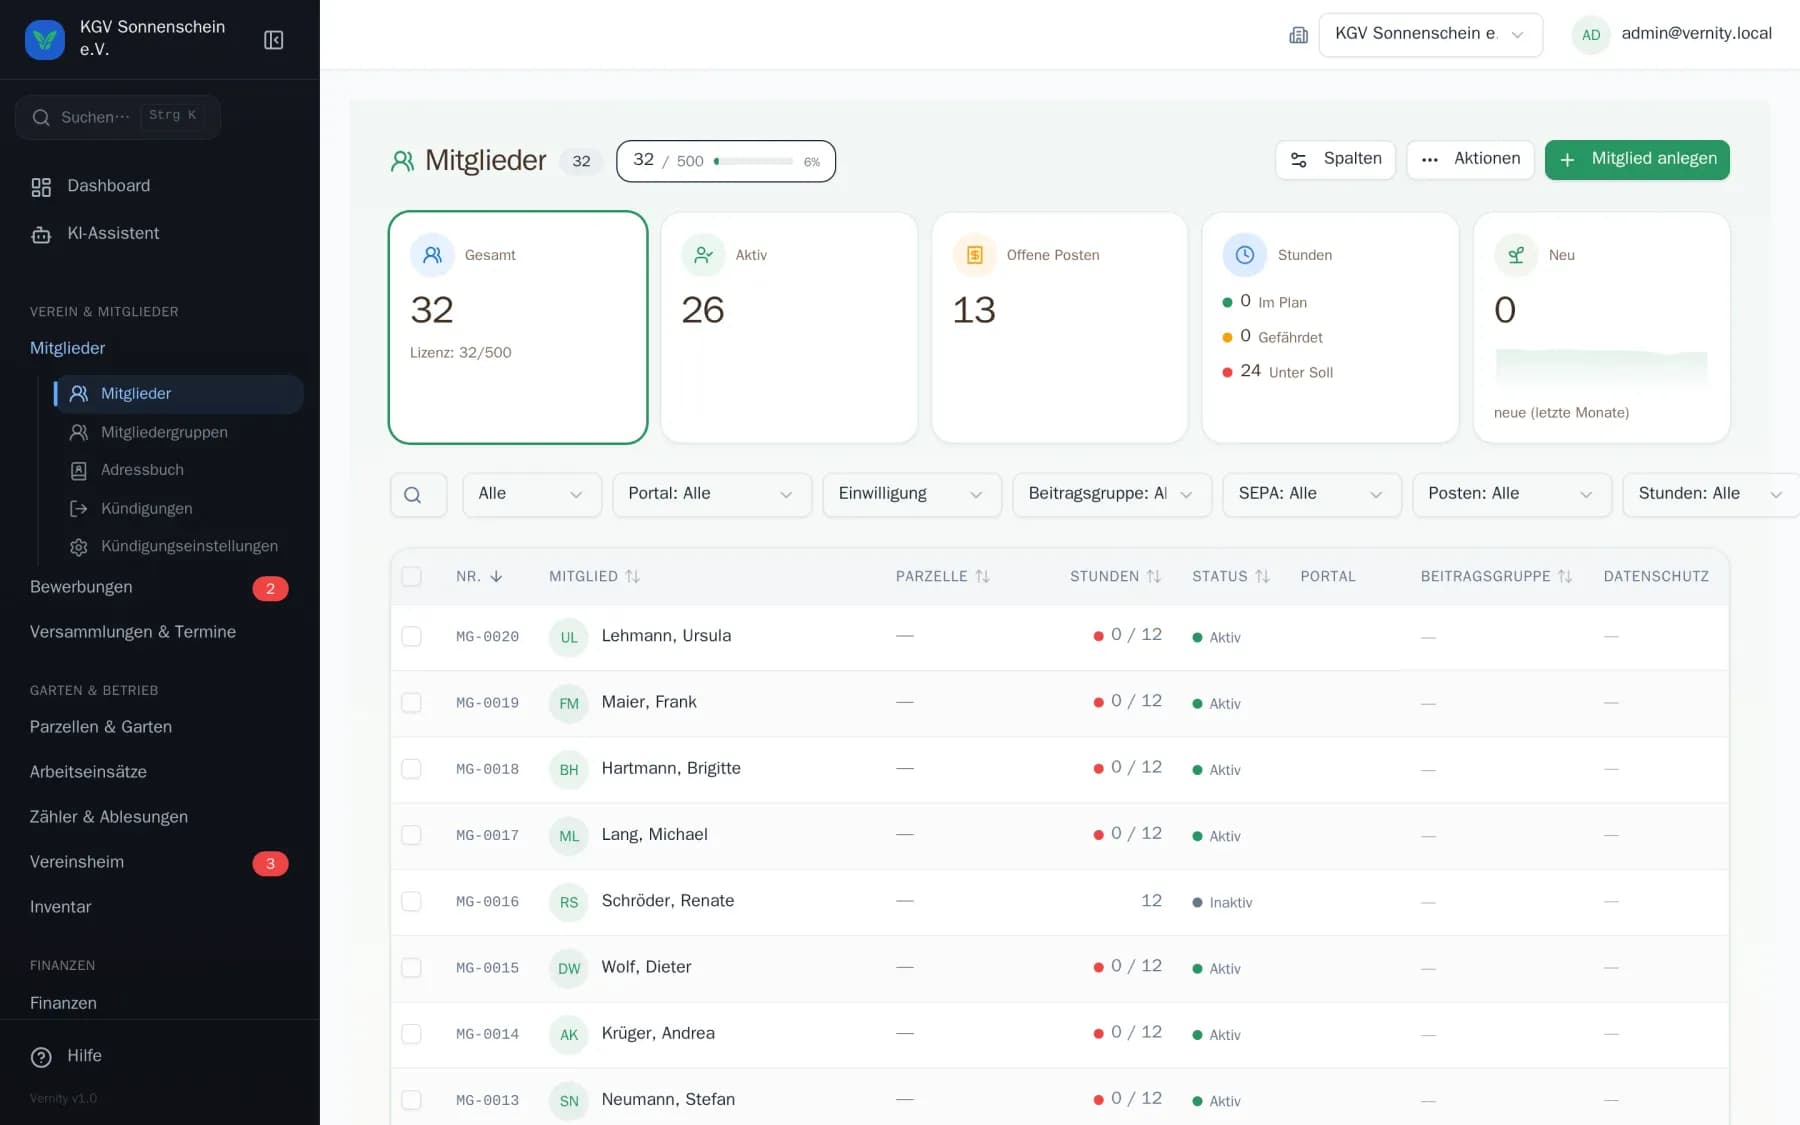Viewport: 1800px width, 1125px height.
Task: Open Dashboard via its grid icon
Action: 41,187
